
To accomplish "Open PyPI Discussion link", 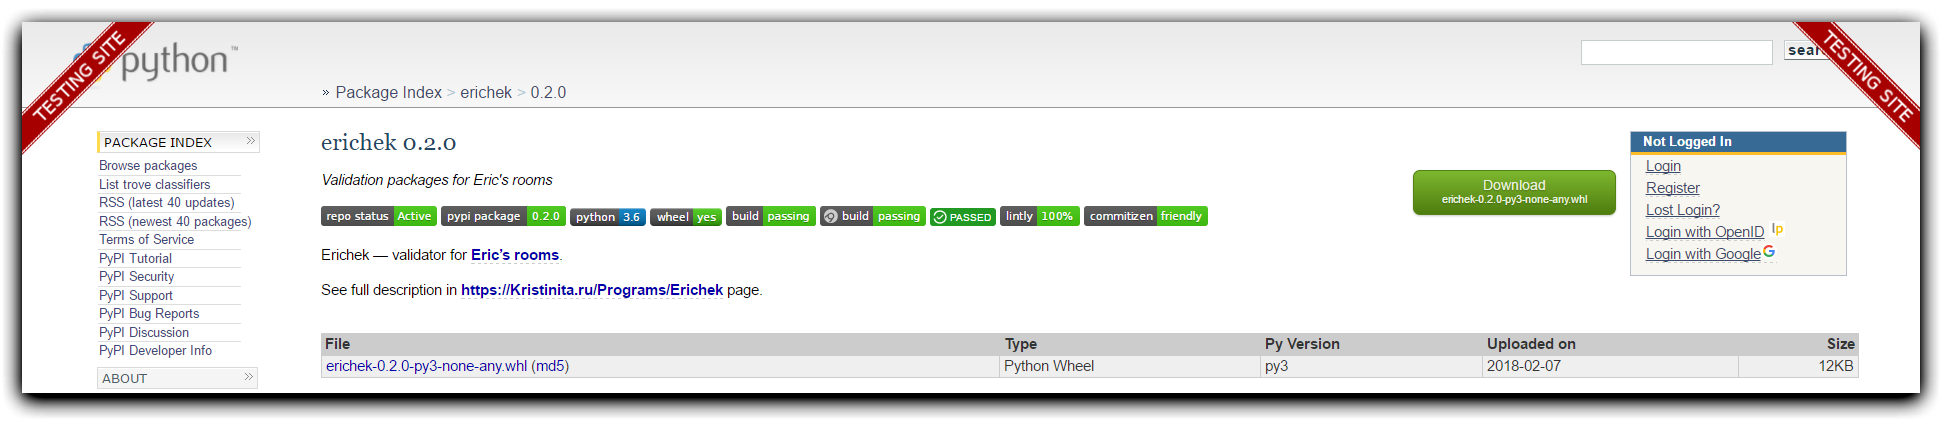I will click(x=144, y=333).
